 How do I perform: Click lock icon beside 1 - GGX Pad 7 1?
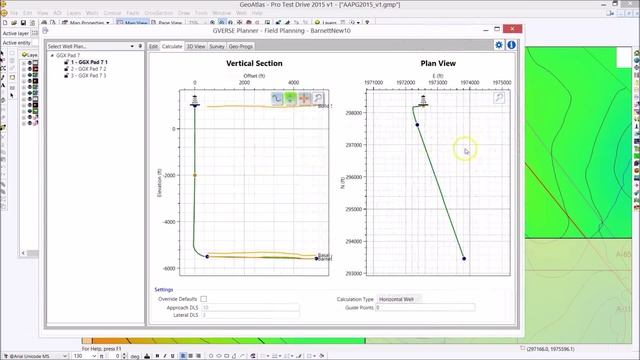67,62
